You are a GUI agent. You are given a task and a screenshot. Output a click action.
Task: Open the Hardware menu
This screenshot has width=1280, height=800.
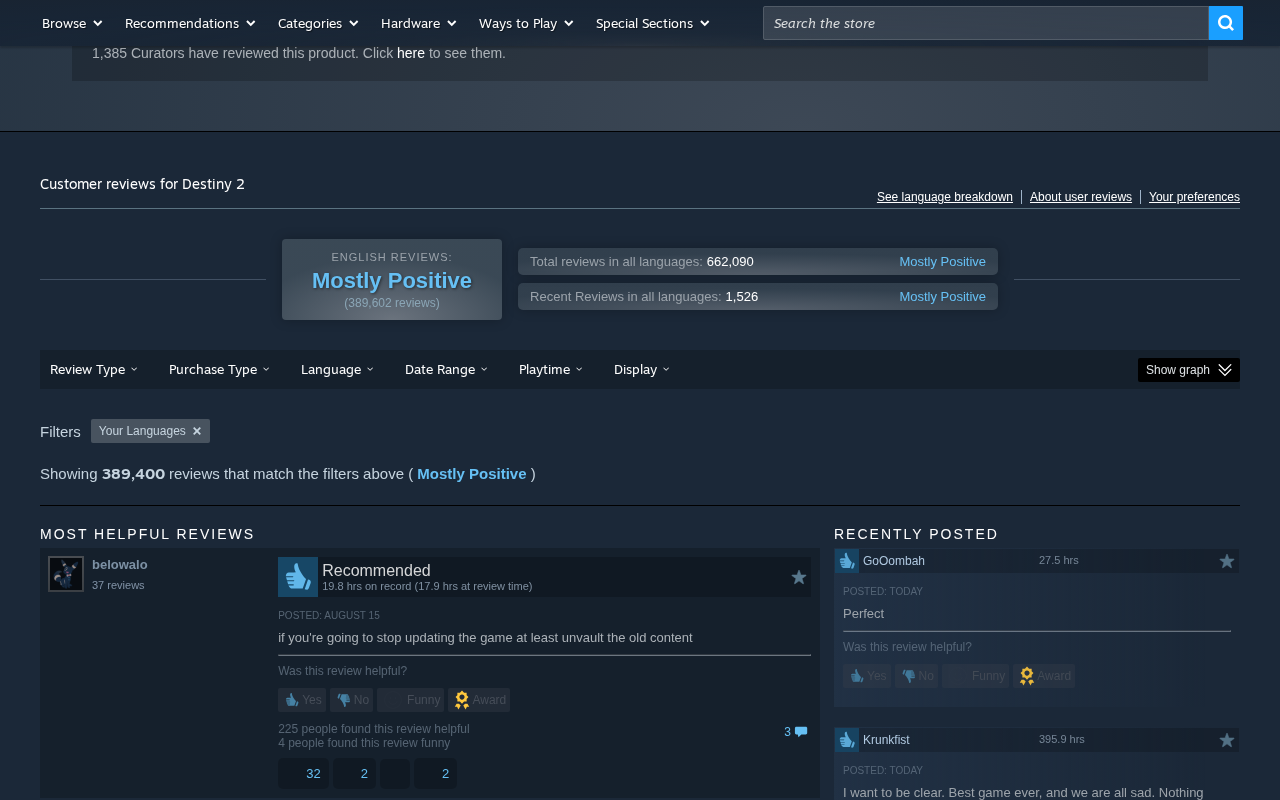click(x=418, y=23)
